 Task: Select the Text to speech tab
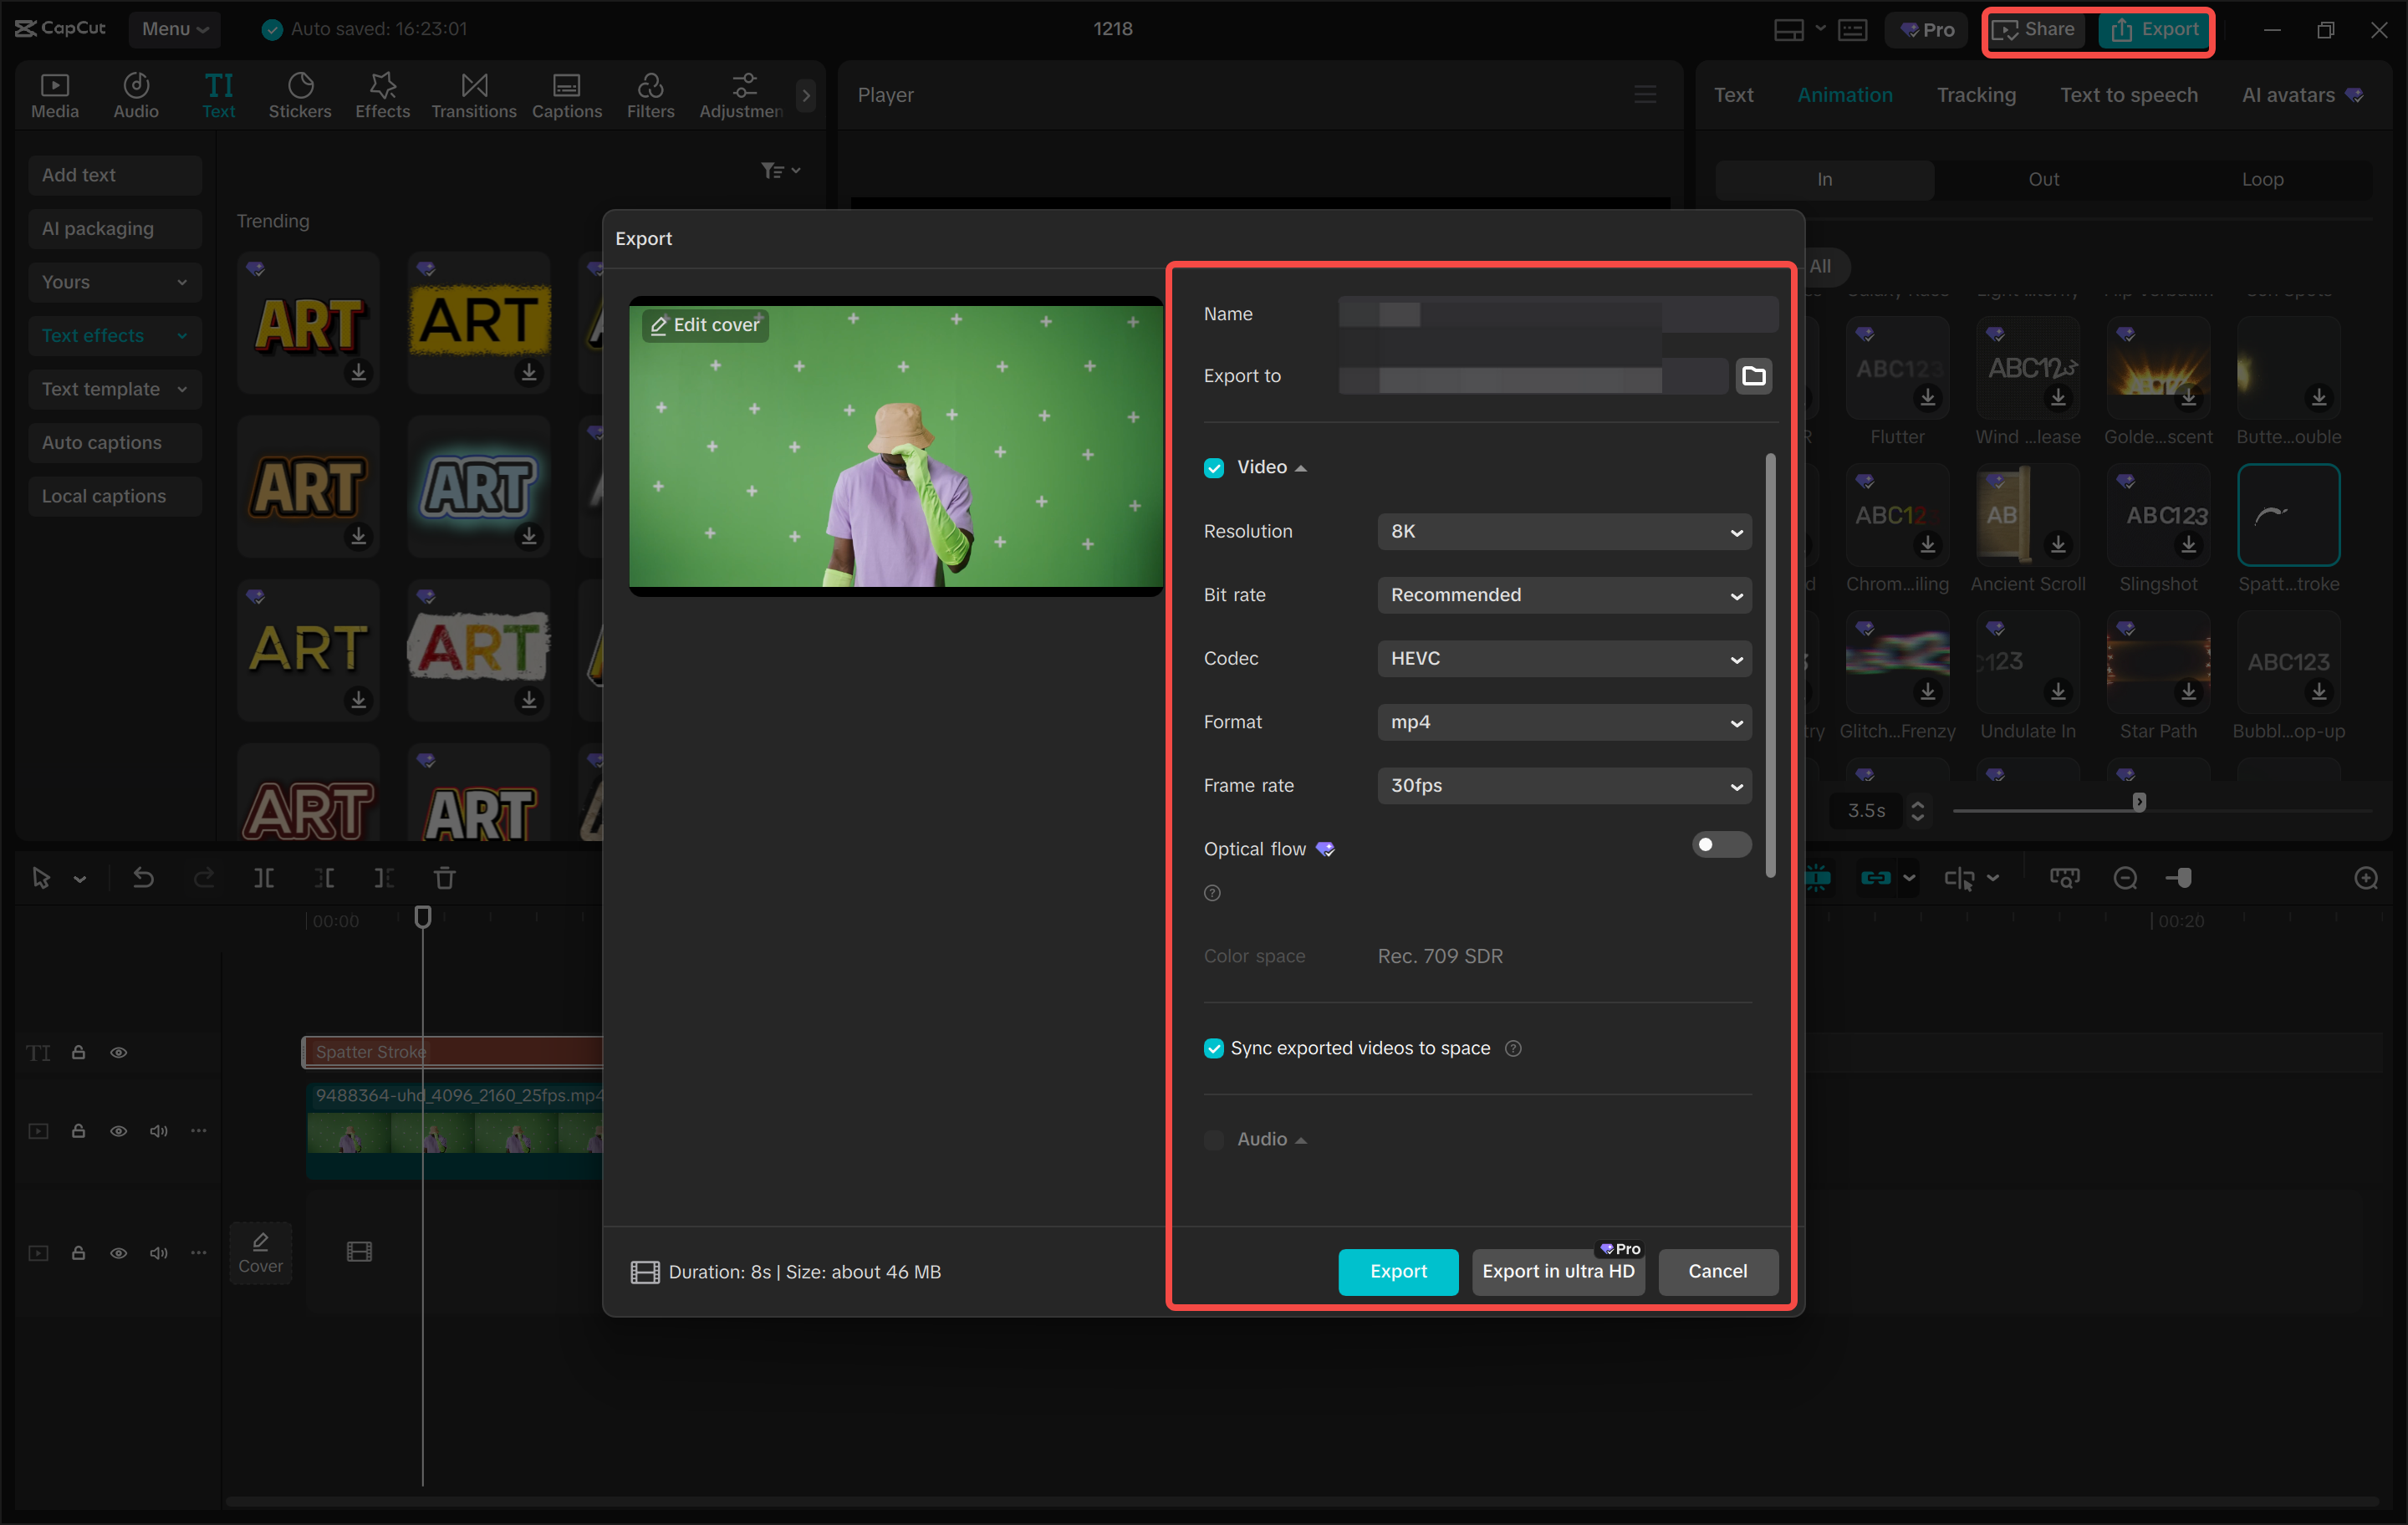point(2128,94)
